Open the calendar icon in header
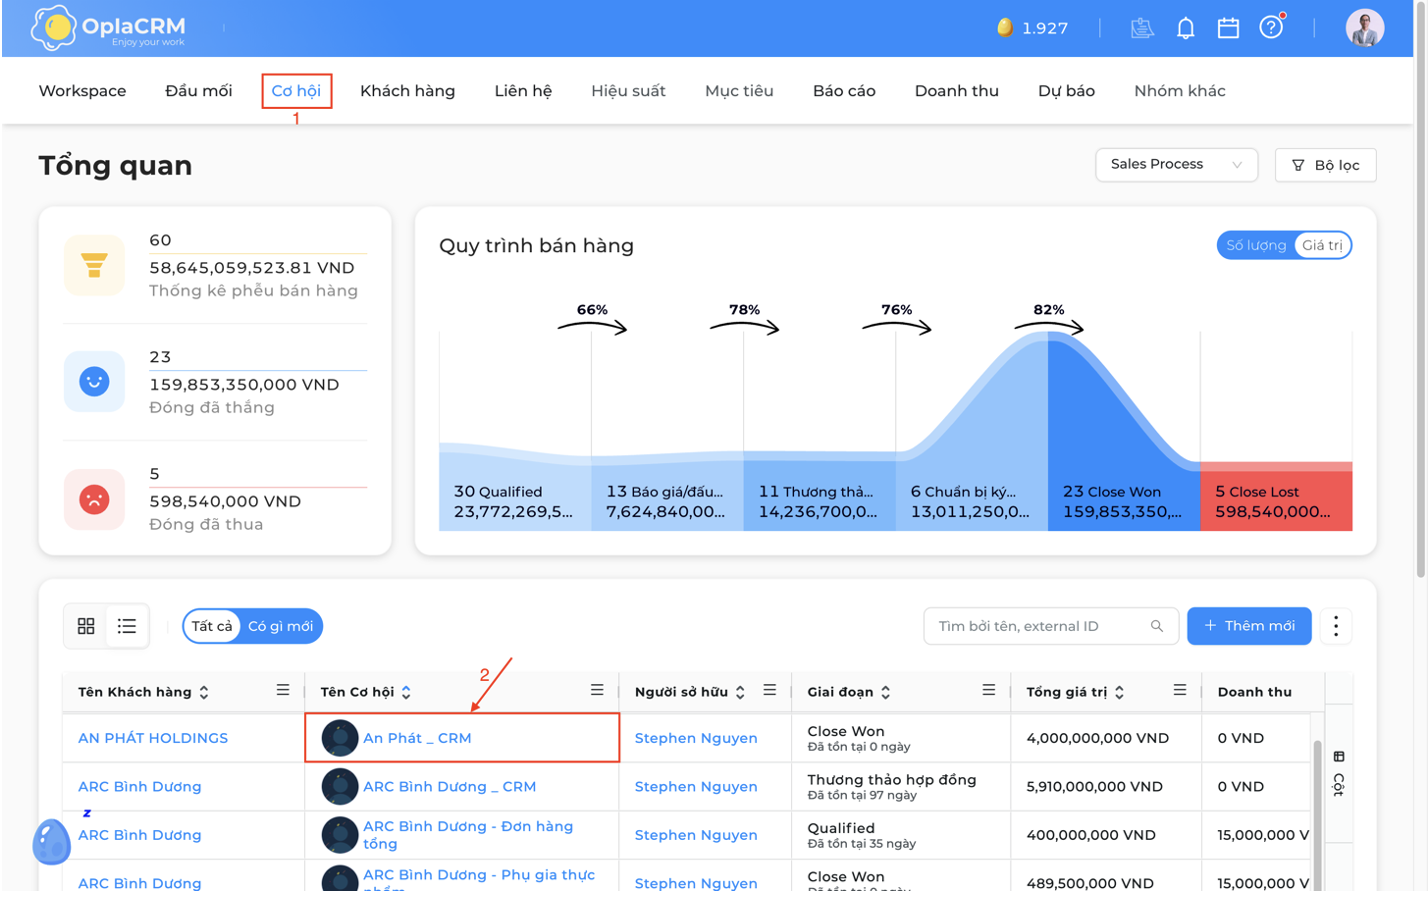The width and height of the screenshot is (1428, 902). click(x=1228, y=28)
